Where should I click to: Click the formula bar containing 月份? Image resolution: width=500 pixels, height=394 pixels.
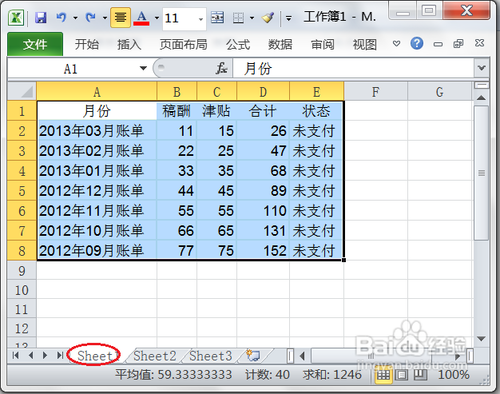tap(353, 69)
